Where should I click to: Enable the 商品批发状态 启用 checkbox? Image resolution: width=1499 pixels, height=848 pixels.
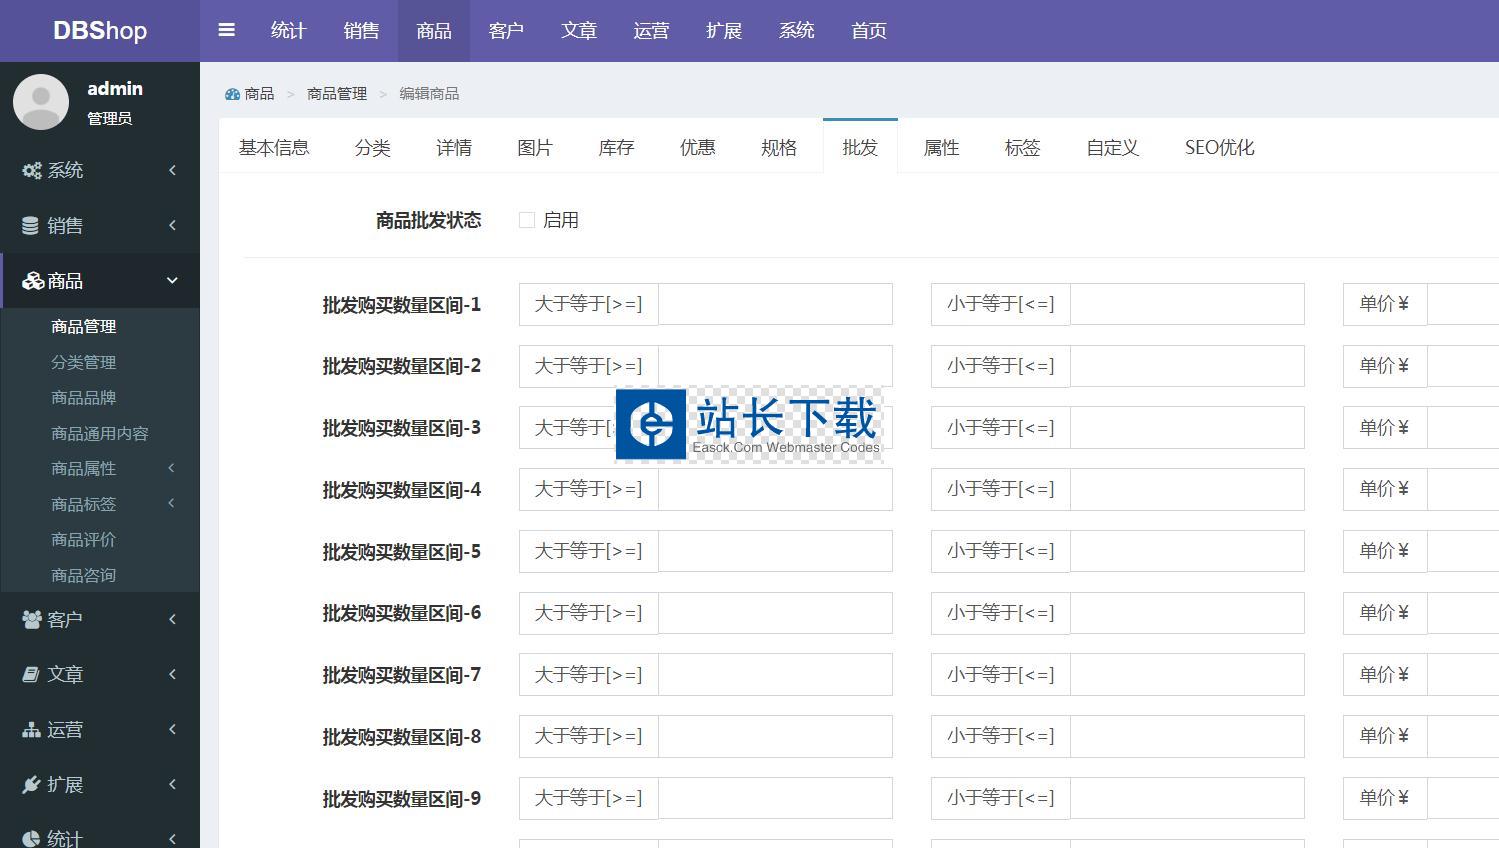[x=527, y=220]
